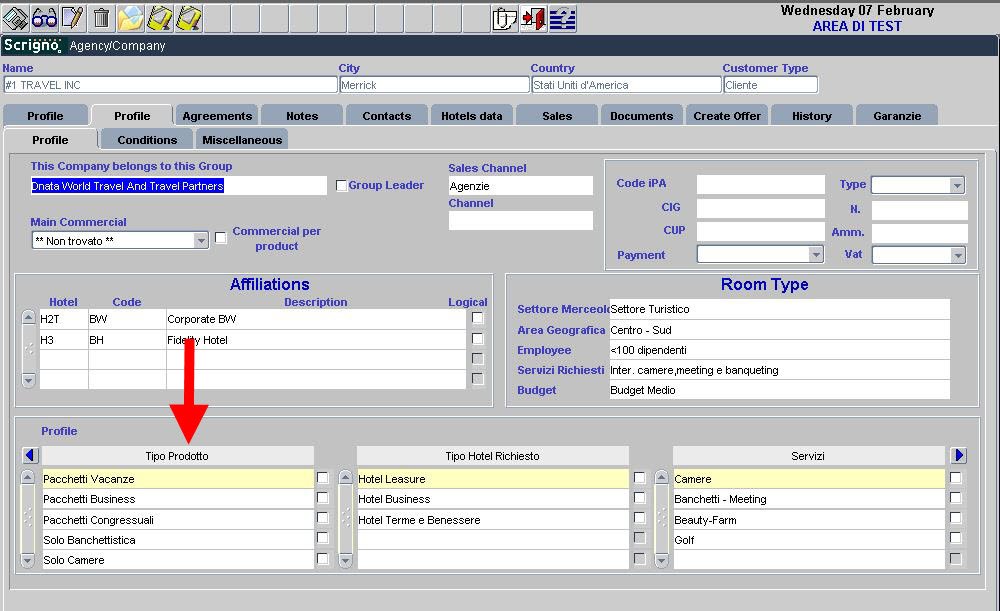Image resolution: width=1000 pixels, height=611 pixels.
Task: Open the Type dropdown
Action: pos(957,186)
